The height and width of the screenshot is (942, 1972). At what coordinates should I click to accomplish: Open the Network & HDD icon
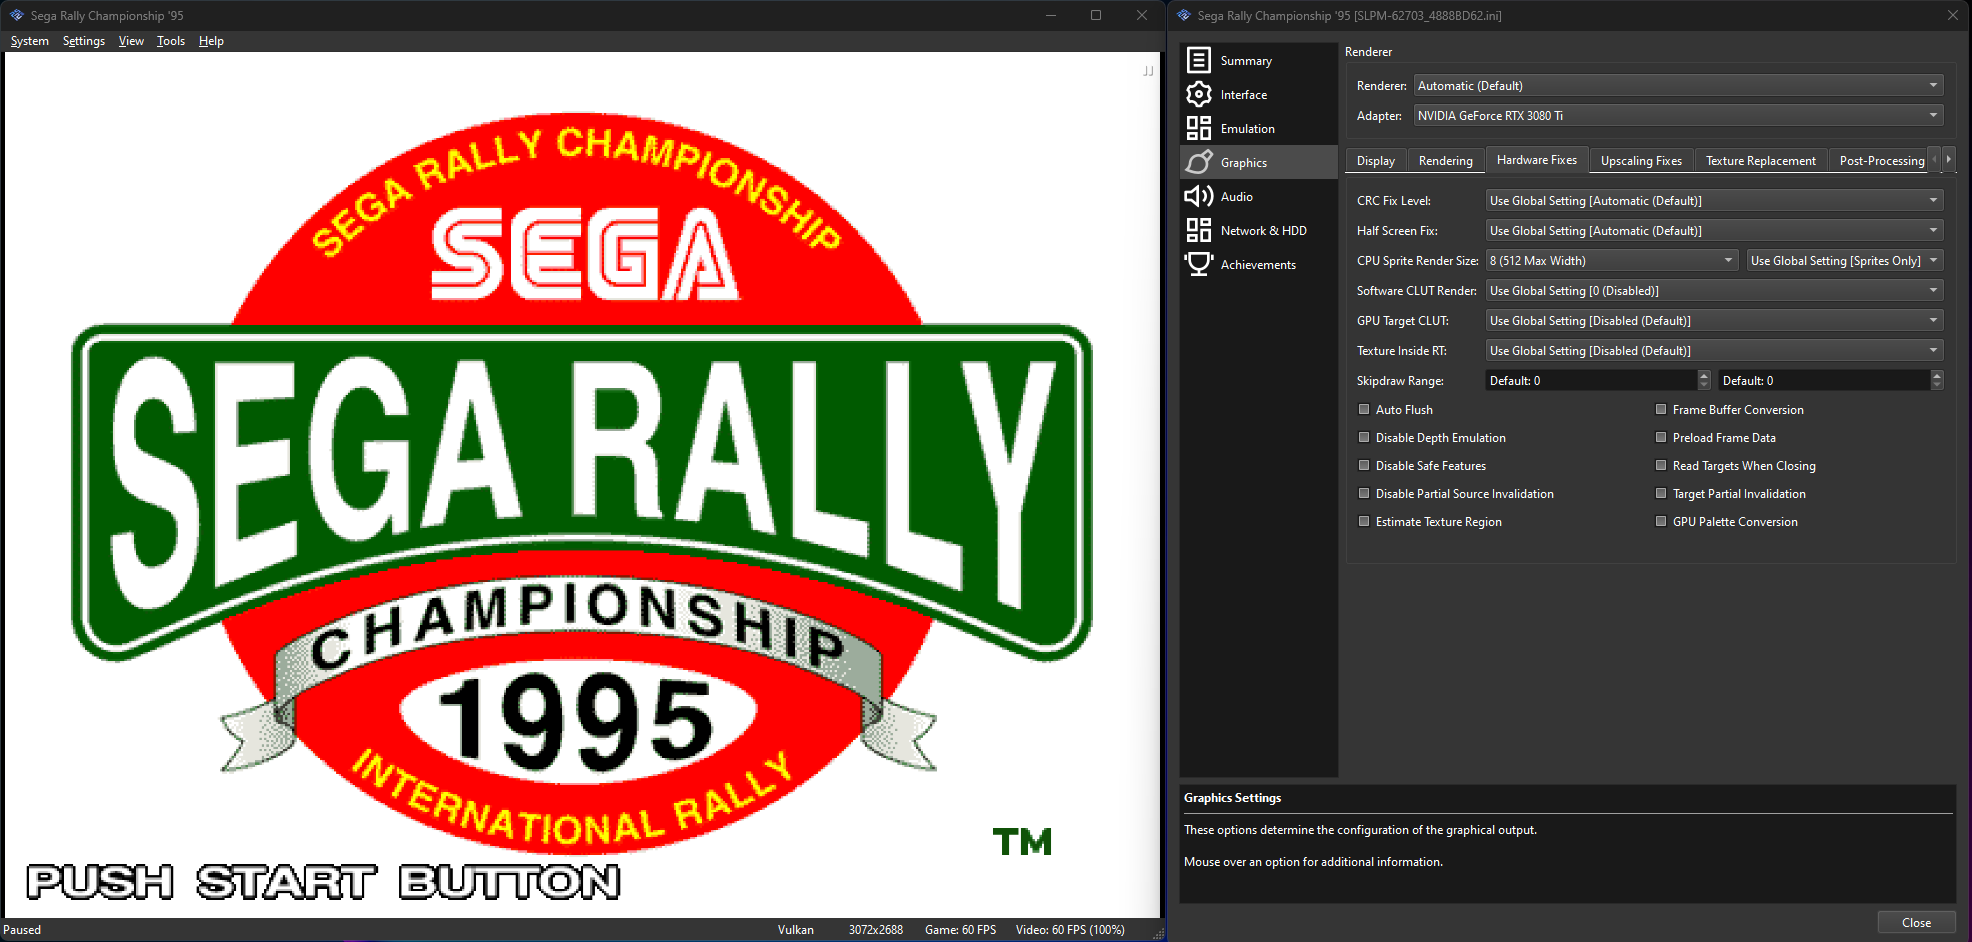[1198, 230]
